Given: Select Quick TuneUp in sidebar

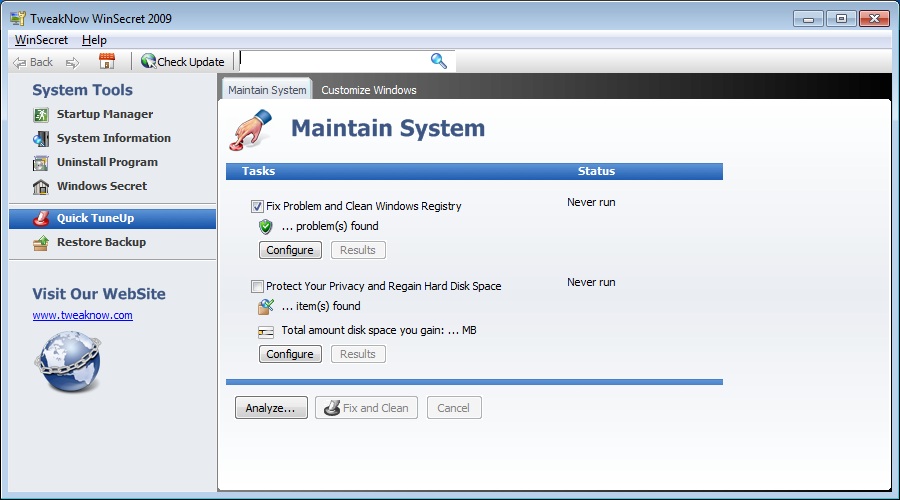Looking at the screenshot, I should (112, 219).
